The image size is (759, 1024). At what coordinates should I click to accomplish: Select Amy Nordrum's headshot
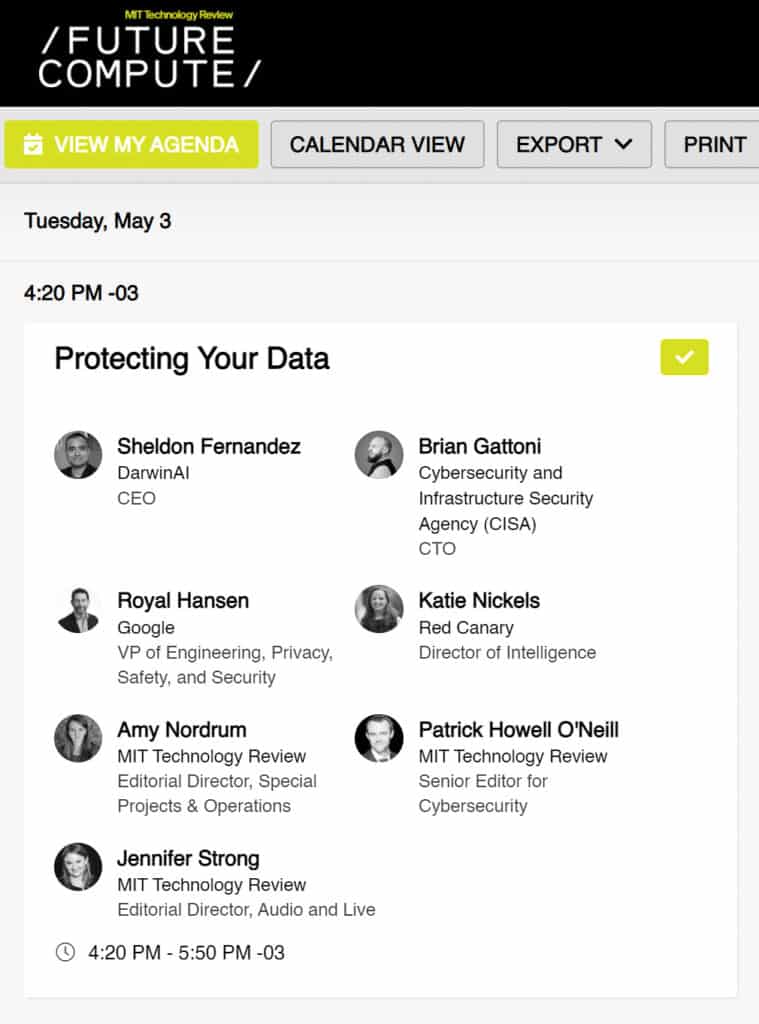[78, 738]
